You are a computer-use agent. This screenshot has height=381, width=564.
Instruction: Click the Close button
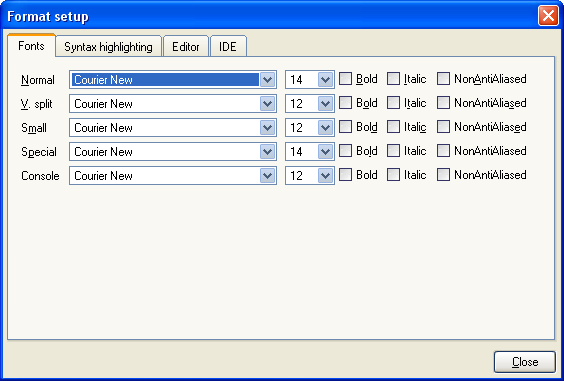[525, 362]
